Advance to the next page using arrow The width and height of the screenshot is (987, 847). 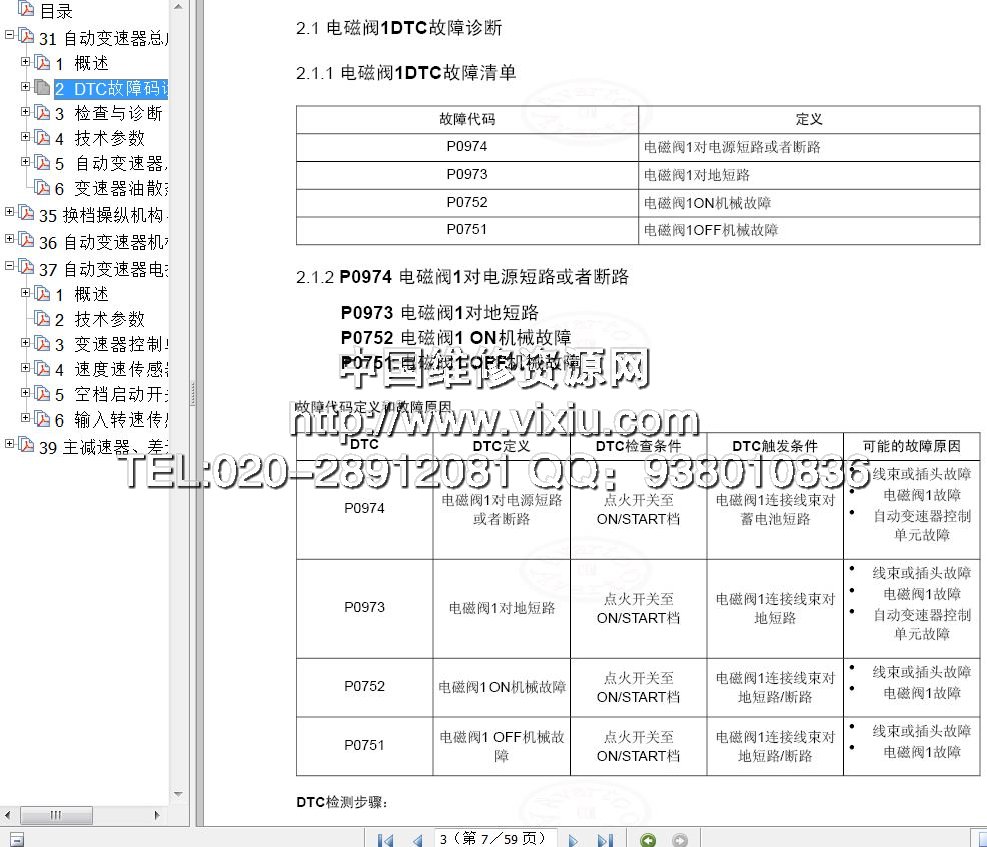[574, 840]
